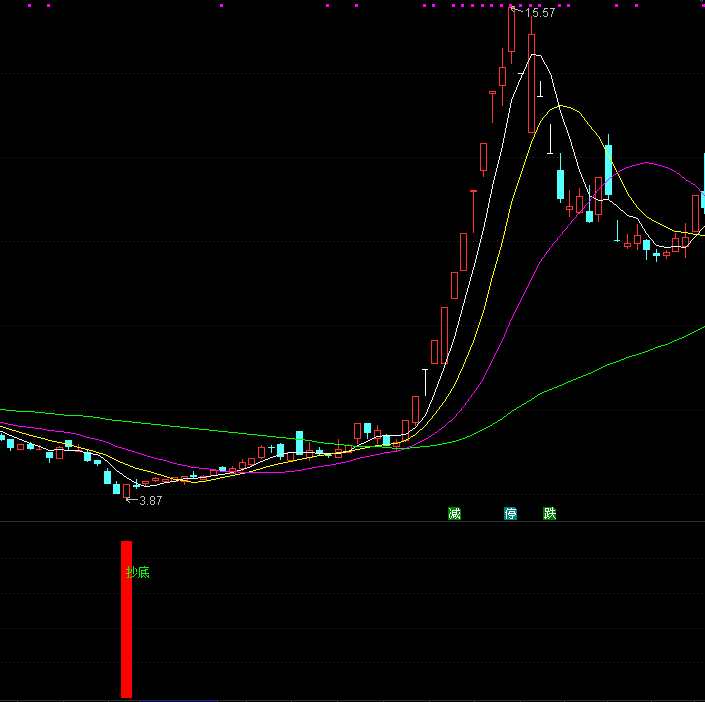
Task: Click the 3.87 low price label
Action: 151,501
